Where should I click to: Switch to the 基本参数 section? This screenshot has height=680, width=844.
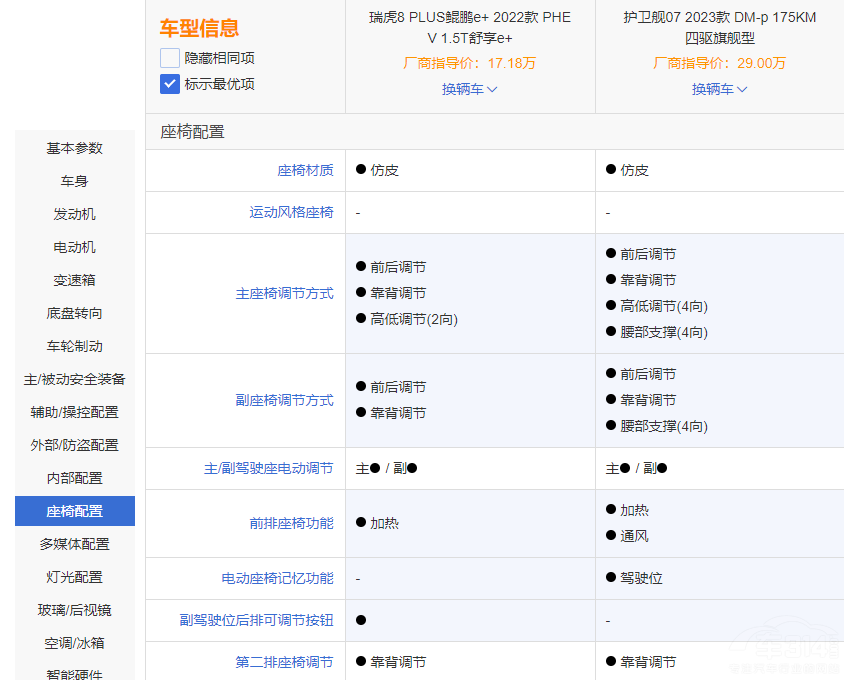(73, 148)
